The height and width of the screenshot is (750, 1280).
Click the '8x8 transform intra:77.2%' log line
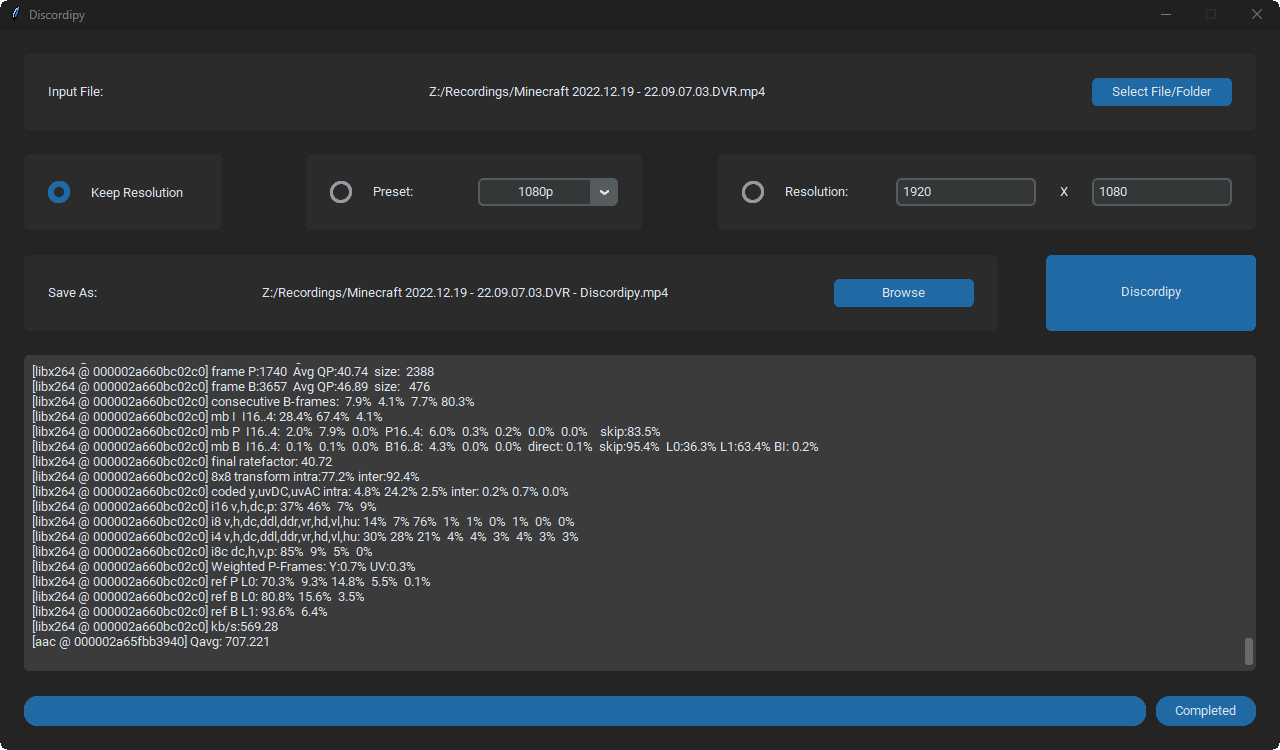click(x=226, y=477)
